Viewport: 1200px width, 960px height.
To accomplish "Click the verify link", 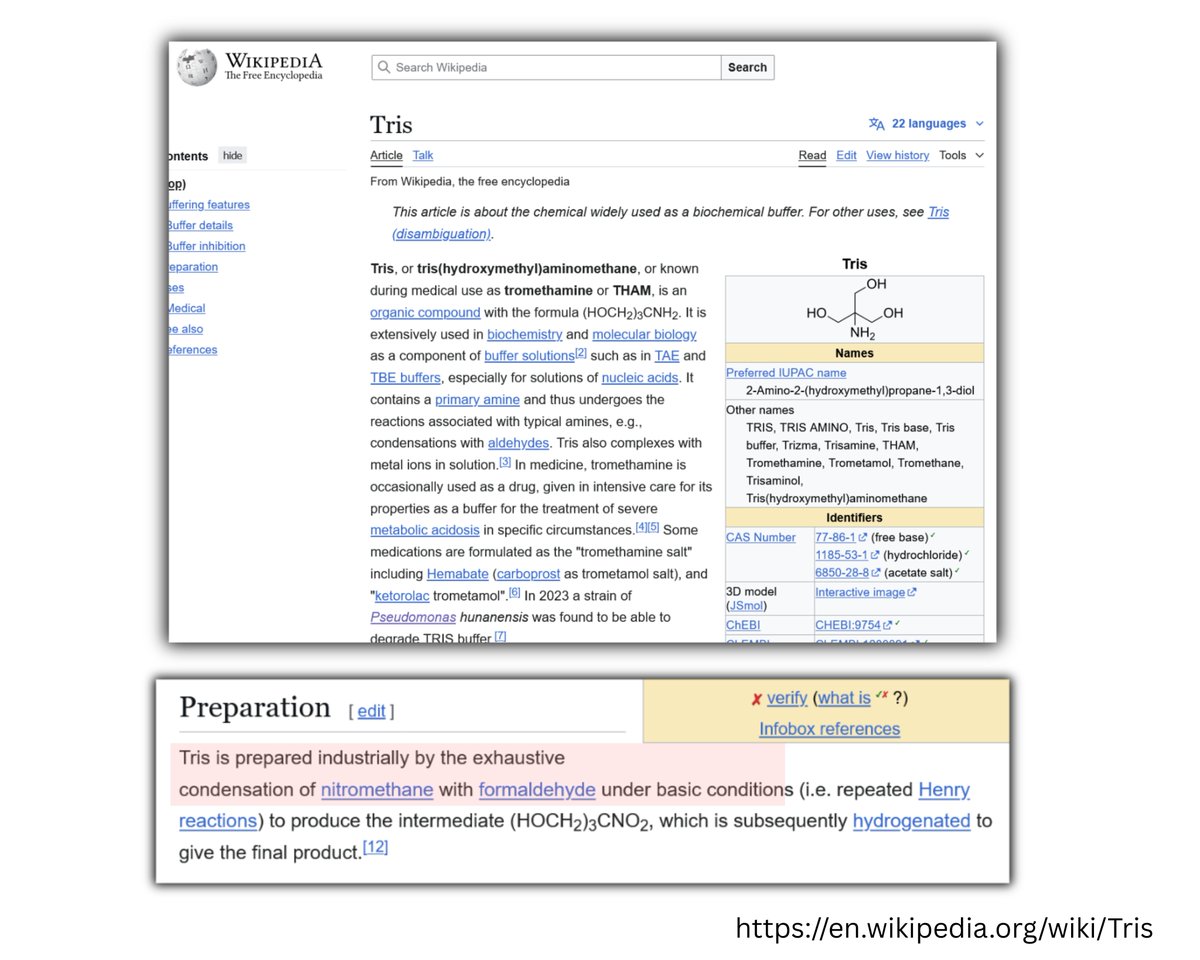I will click(787, 698).
